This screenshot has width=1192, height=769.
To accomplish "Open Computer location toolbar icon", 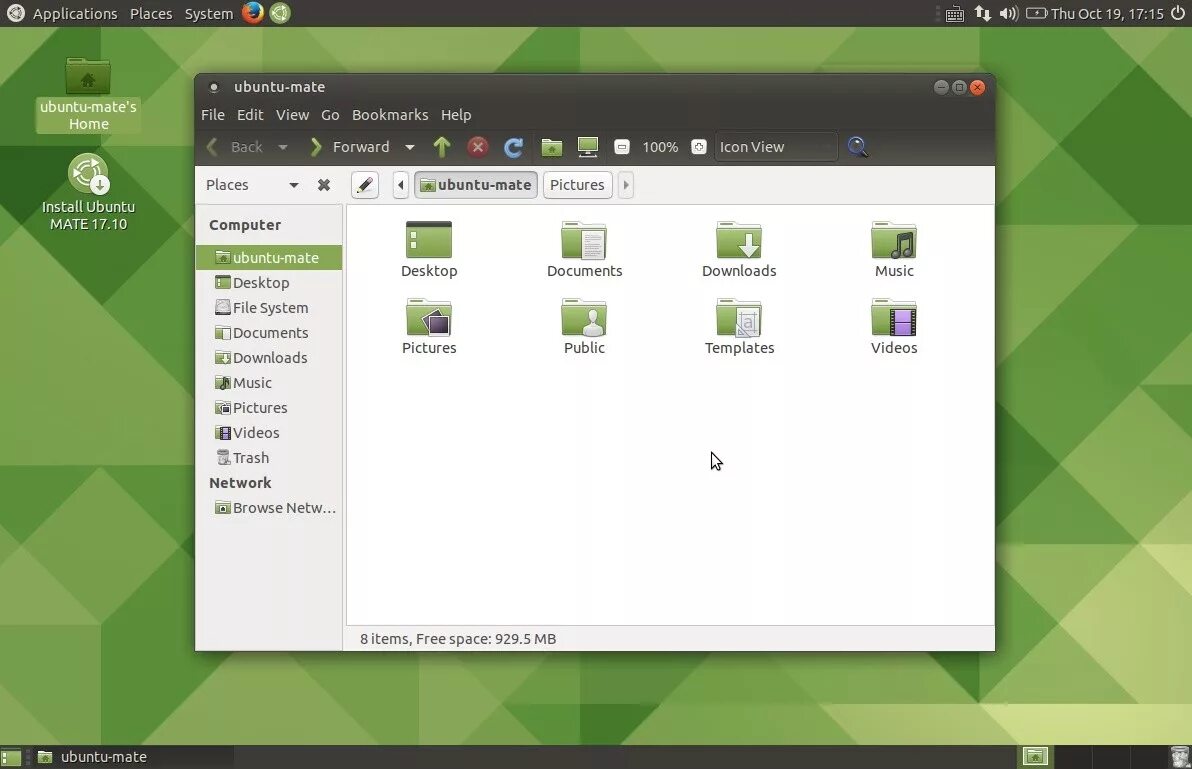I will (x=588, y=147).
